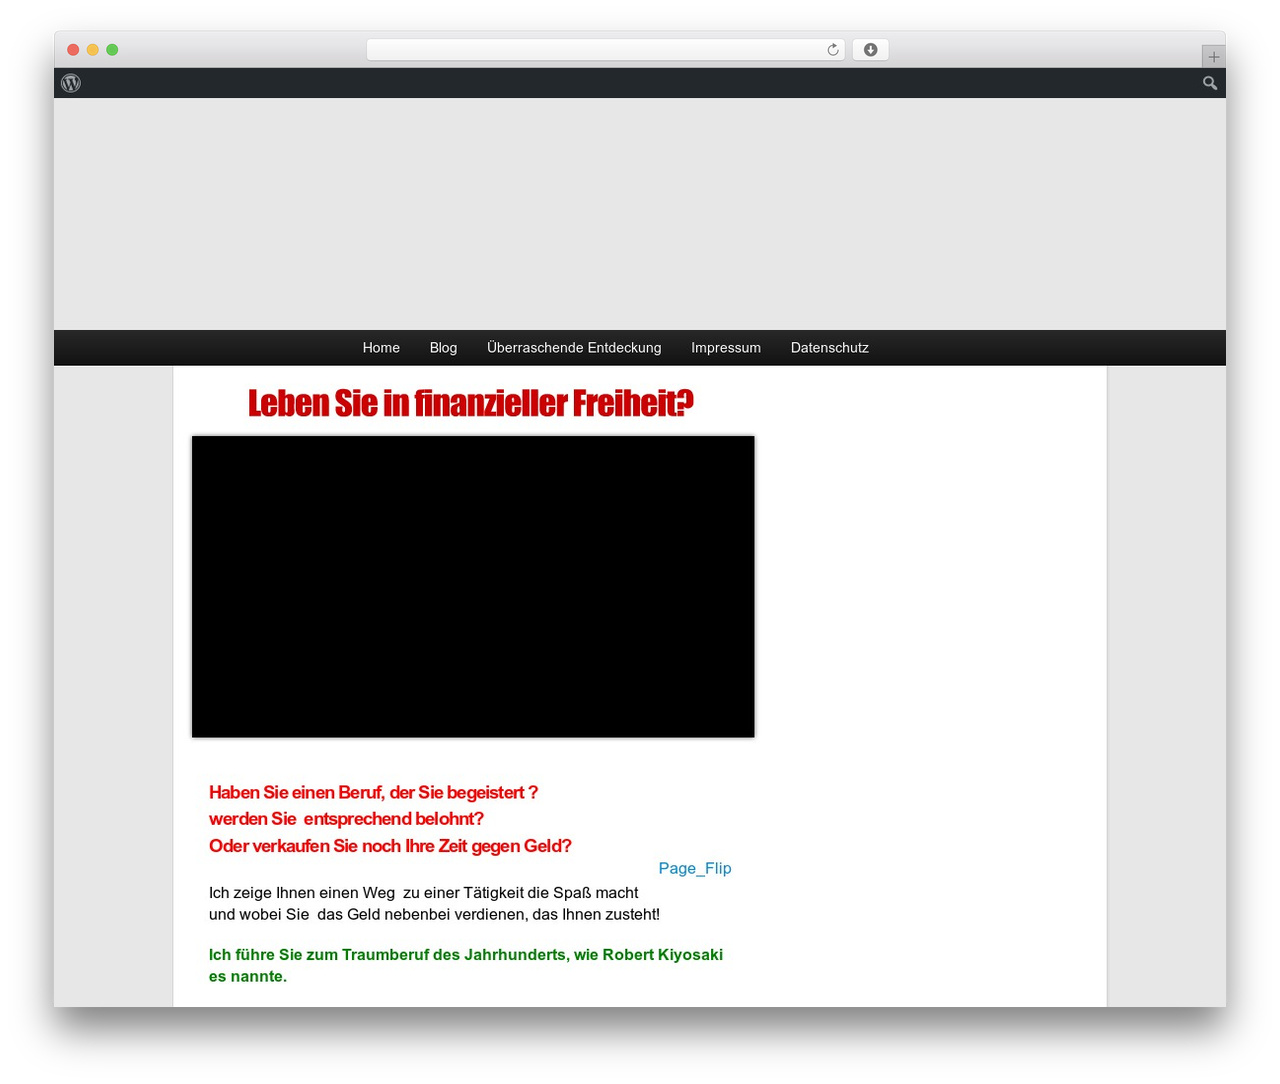
Task: Open the Impressum page
Action: pos(726,348)
